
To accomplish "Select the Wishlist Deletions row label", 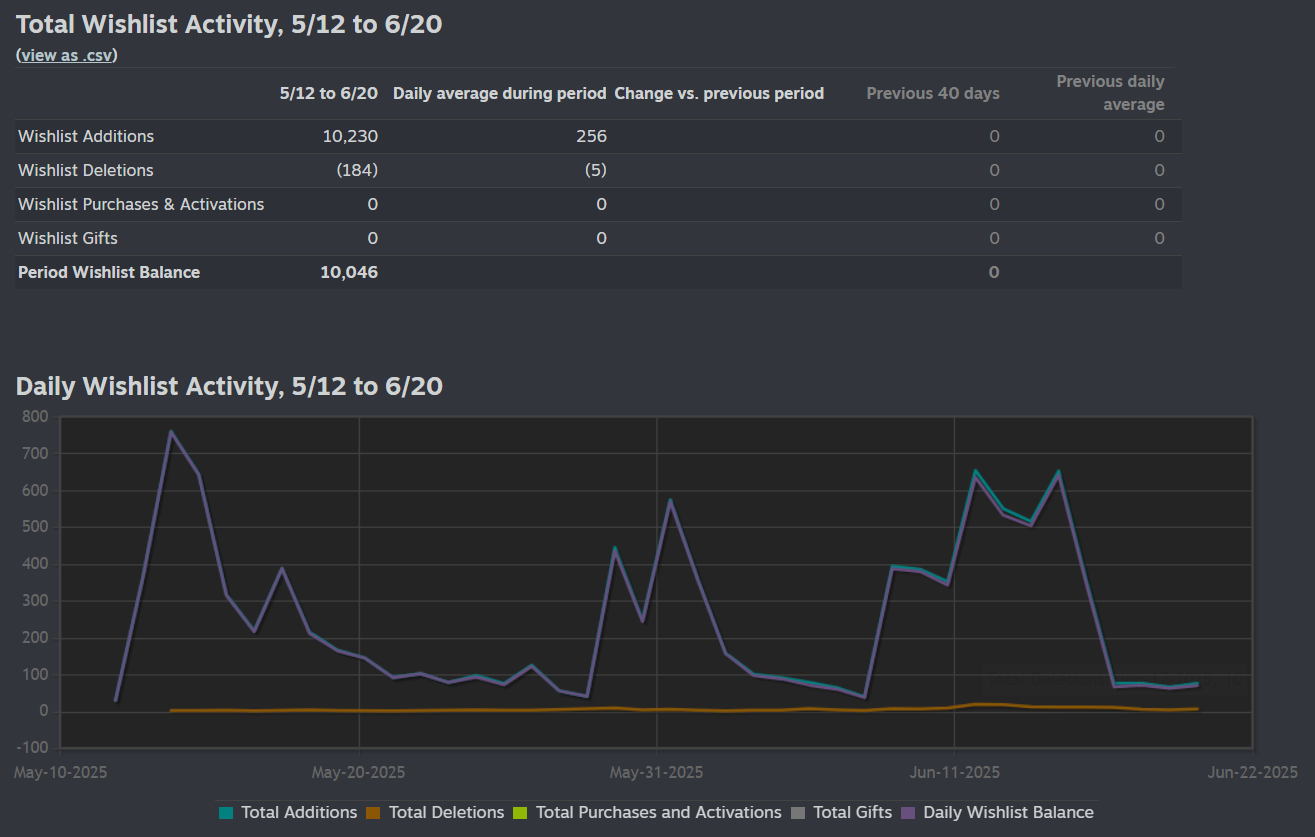I will 86,171.
